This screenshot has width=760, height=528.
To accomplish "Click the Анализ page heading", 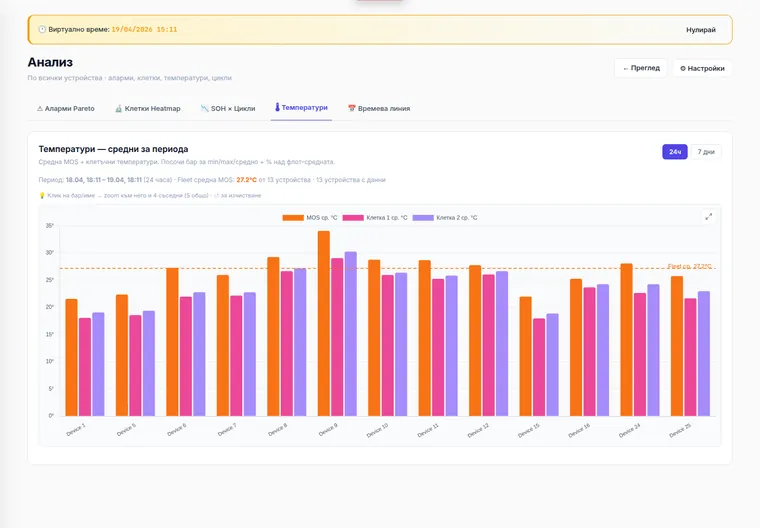I will (x=50, y=62).
